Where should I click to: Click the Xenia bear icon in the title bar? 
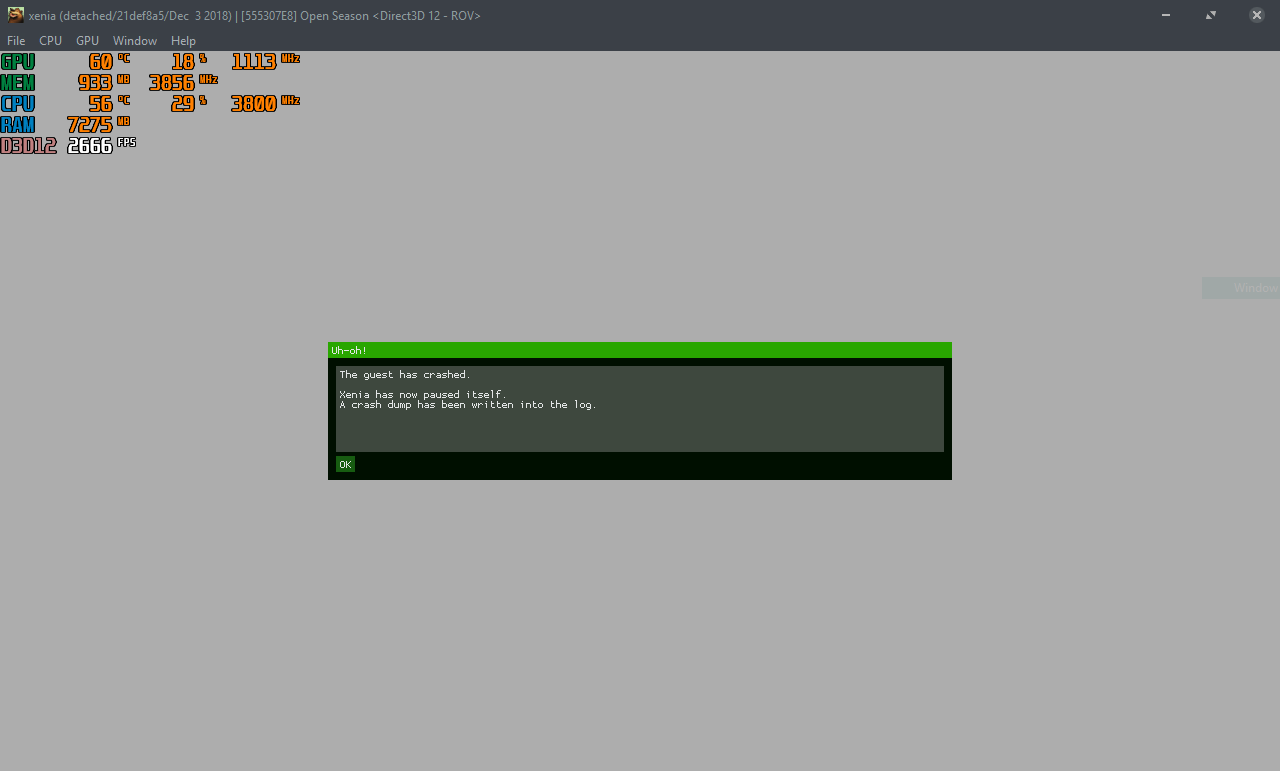pyautogui.click(x=15, y=15)
